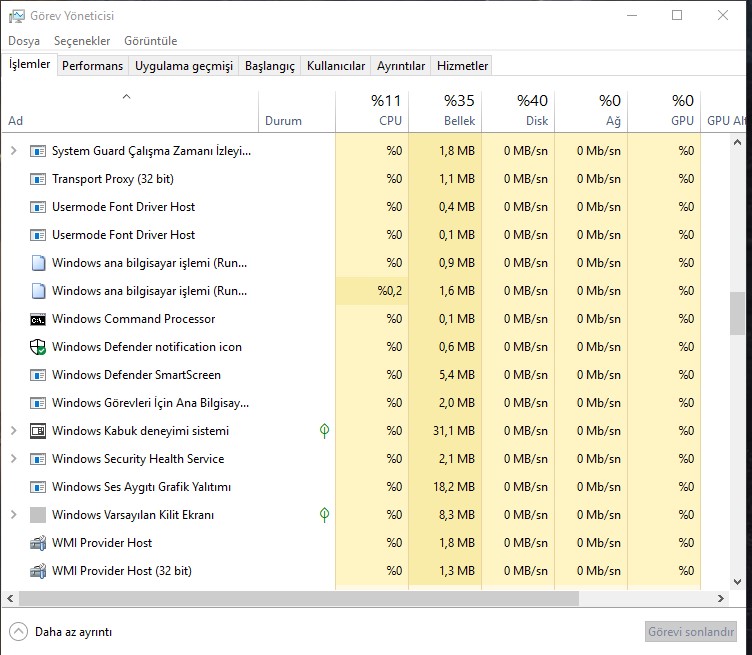This screenshot has height=655, width=752.
Task: Click the System Guard Çalışma Zamanı process icon
Action: (38, 151)
